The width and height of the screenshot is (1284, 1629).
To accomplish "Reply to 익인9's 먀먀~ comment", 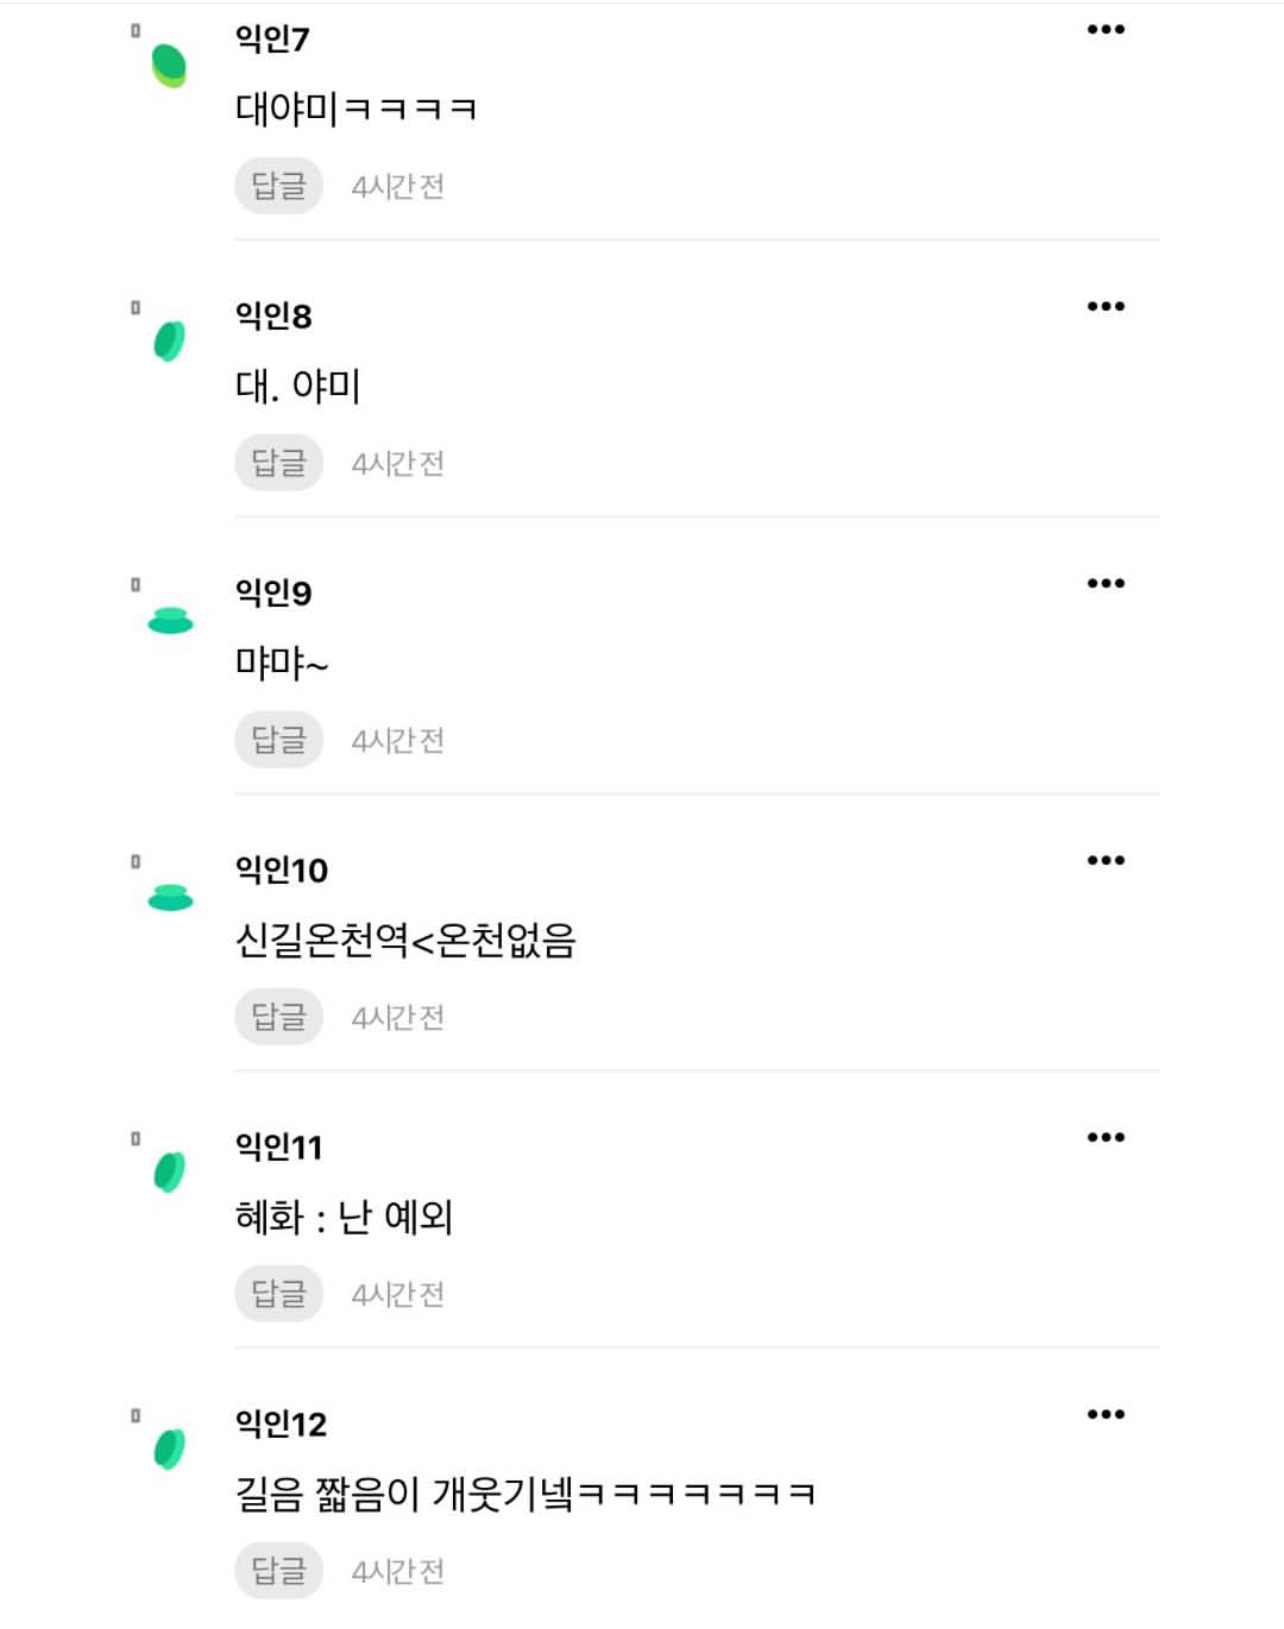I will (278, 740).
